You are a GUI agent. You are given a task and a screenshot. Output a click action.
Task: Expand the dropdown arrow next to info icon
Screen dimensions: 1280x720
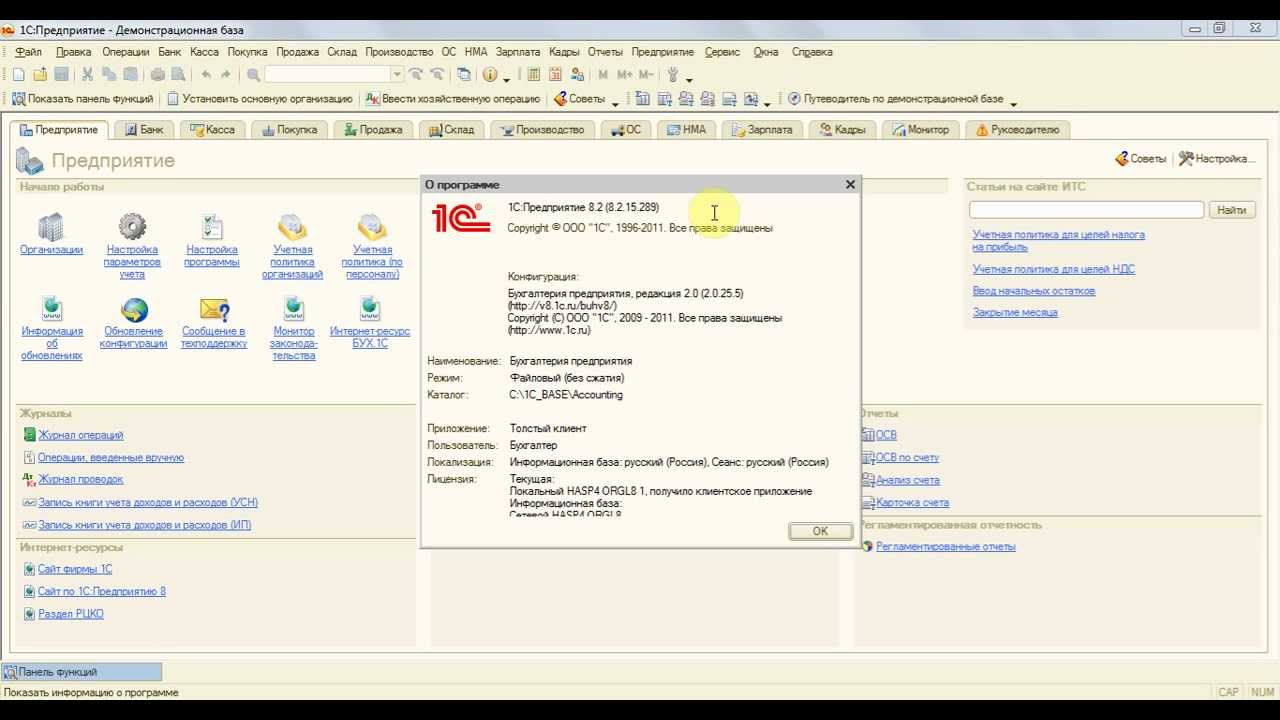pos(507,77)
